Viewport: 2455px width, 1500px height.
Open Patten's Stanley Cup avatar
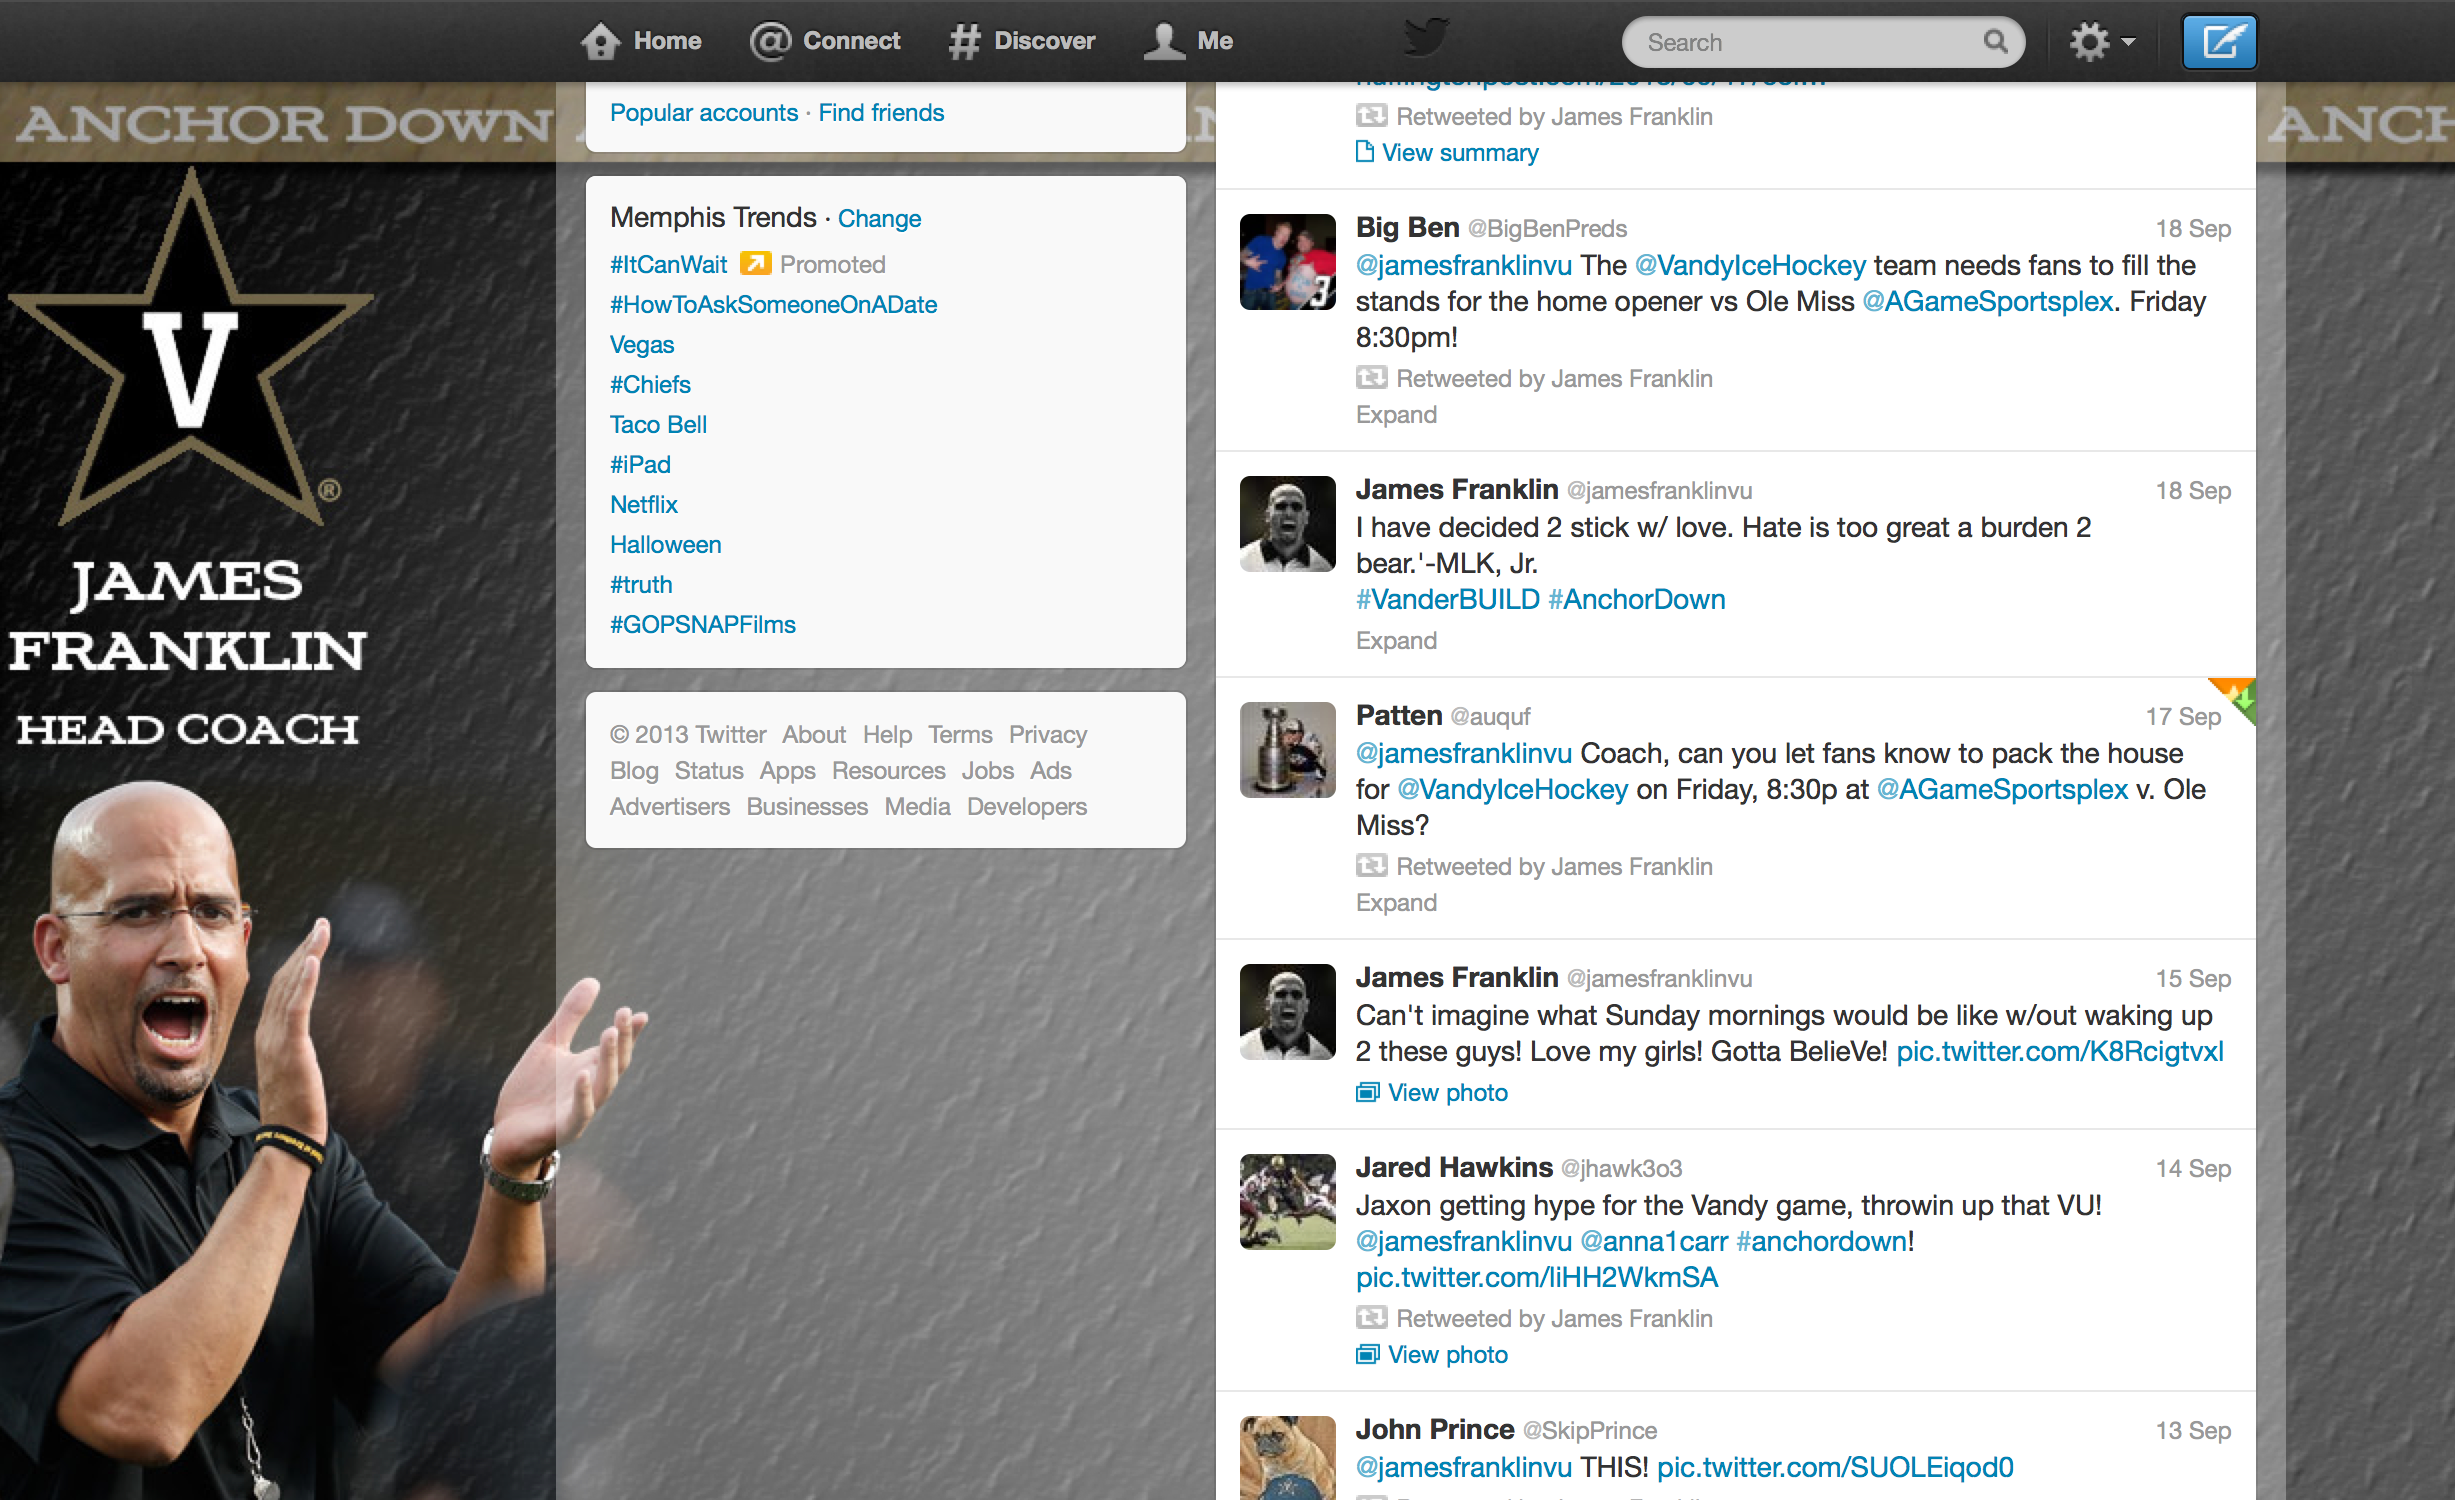click(x=1288, y=750)
